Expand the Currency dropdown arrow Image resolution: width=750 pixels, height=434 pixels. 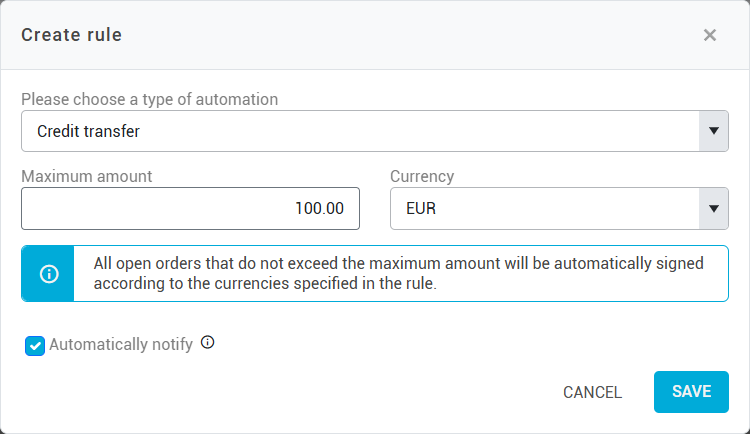coord(713,209)
